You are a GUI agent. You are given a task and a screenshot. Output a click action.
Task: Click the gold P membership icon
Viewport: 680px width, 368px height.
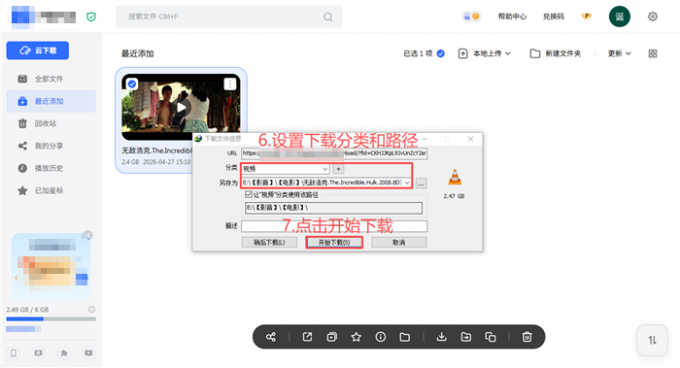tap(586, 16)
